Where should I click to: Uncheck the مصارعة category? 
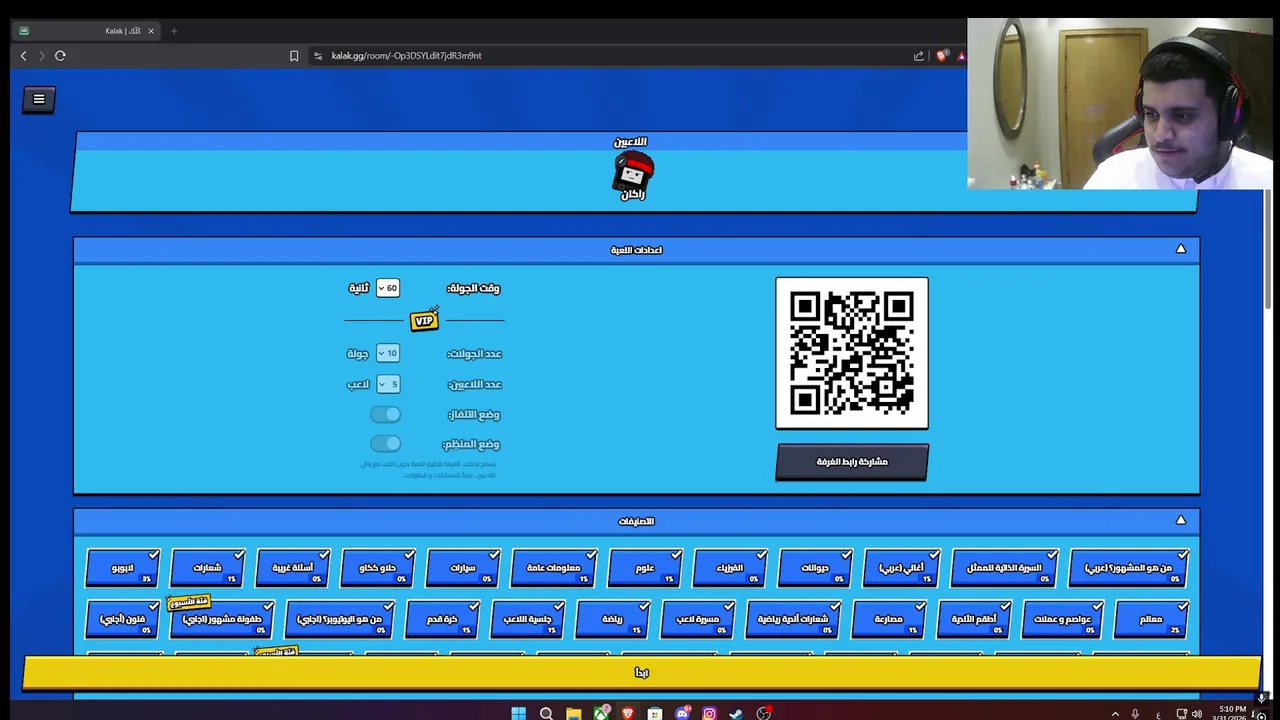coord(888,619)
